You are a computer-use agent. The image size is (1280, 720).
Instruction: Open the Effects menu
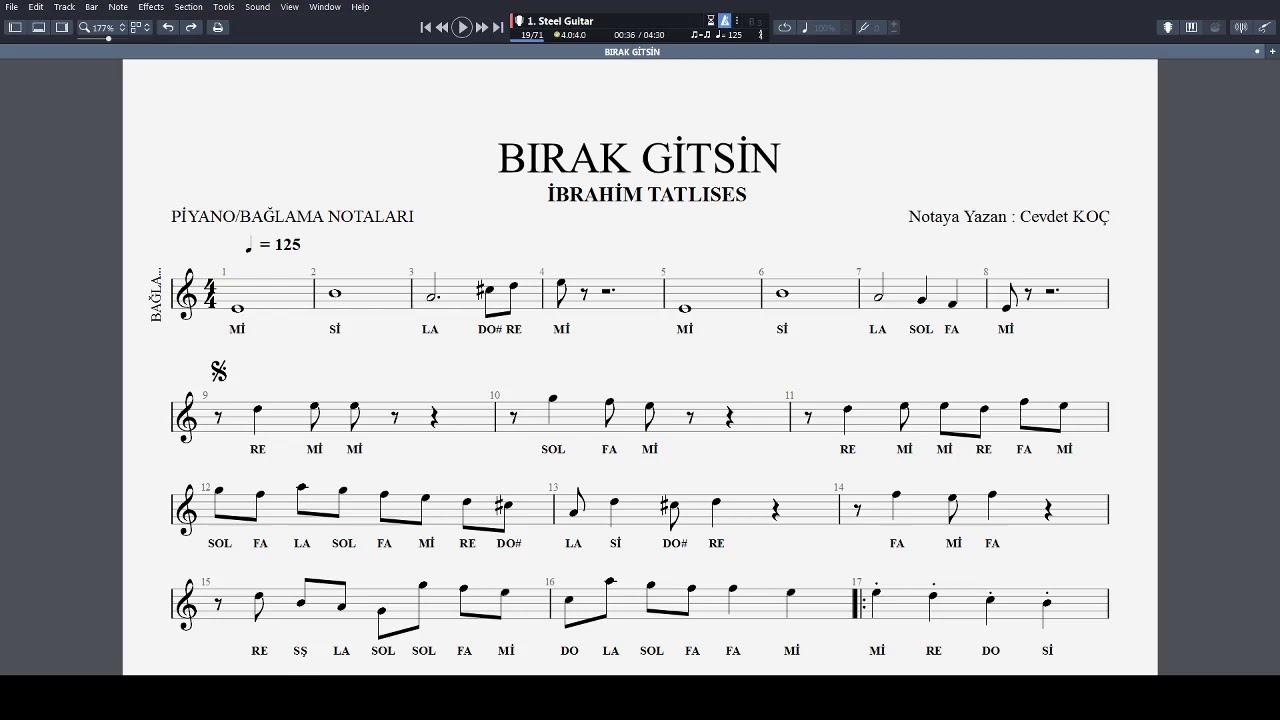point(151,7)
